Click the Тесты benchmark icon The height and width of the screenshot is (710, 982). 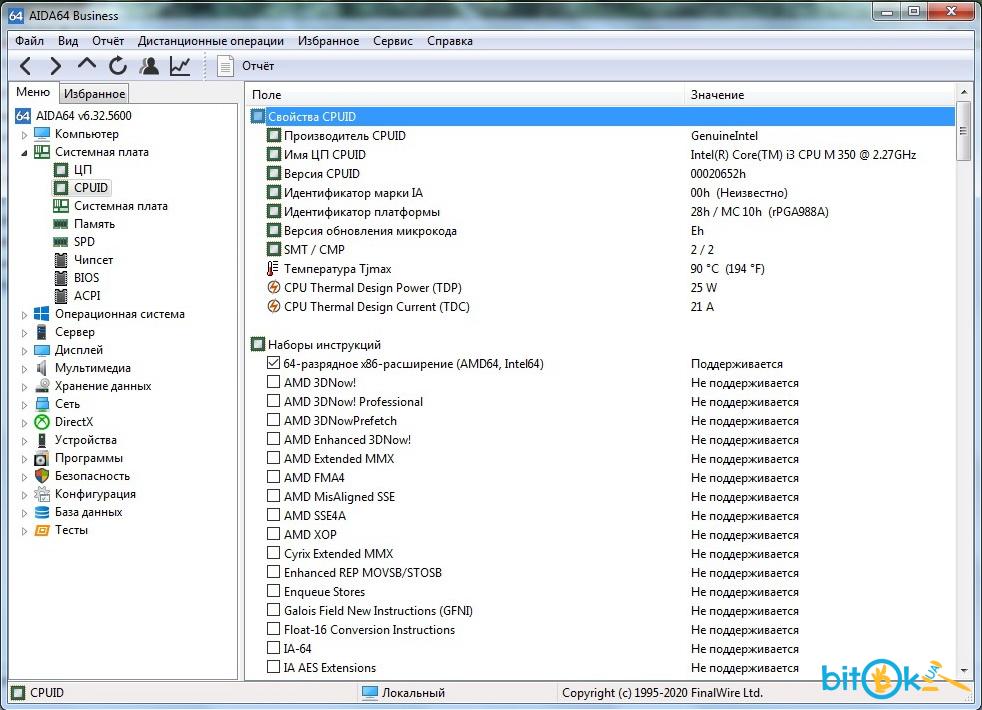pos(42,530)
